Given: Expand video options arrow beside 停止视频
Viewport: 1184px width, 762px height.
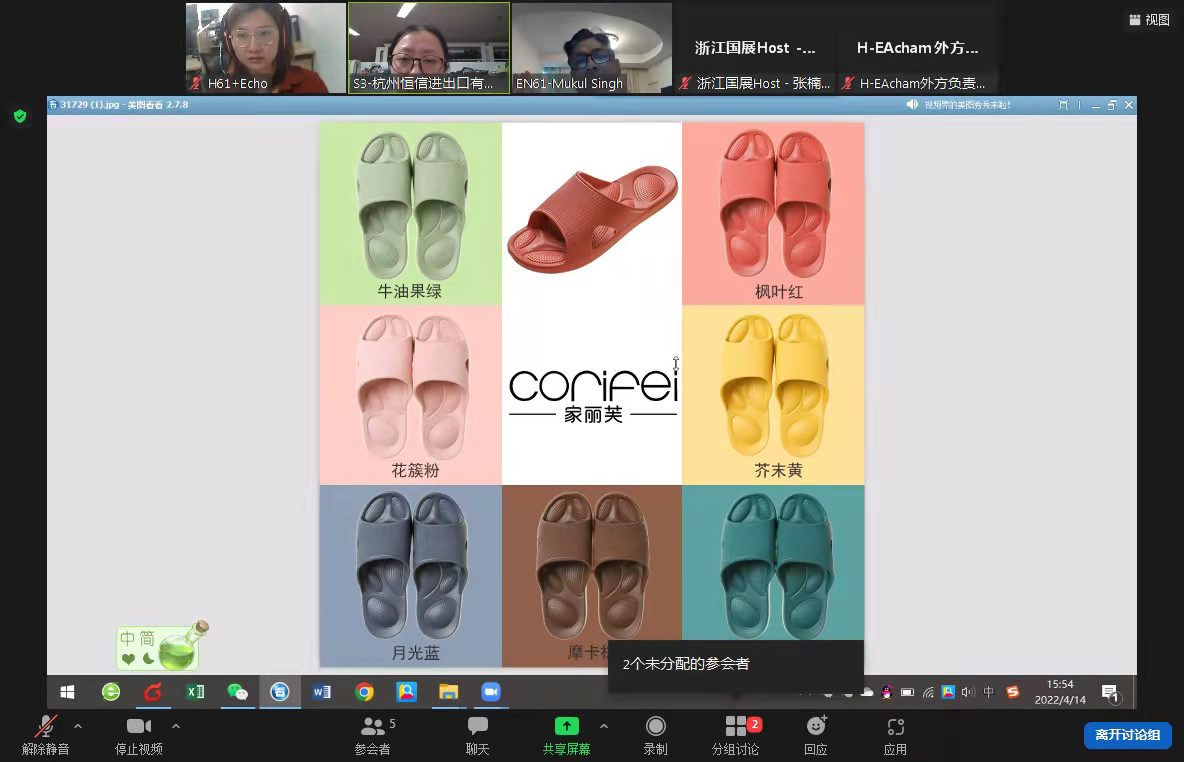Looking at the screenshot, I should (176, 726).
